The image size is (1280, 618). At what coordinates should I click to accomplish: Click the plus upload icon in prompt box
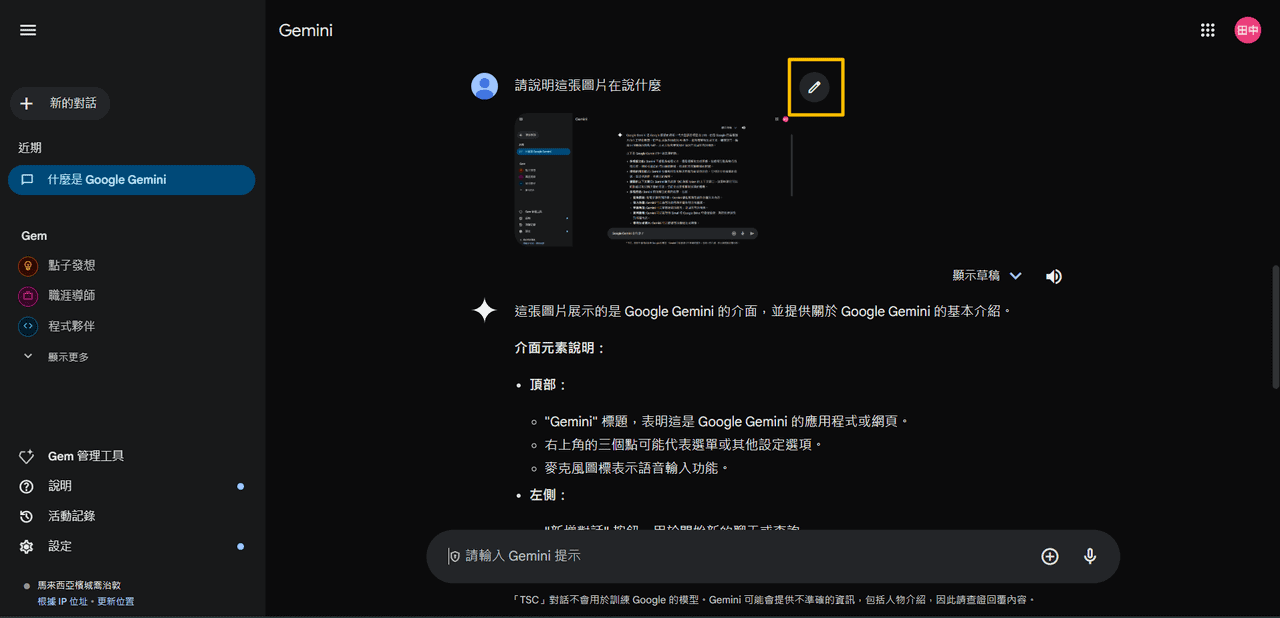(x=1049, y=556)
